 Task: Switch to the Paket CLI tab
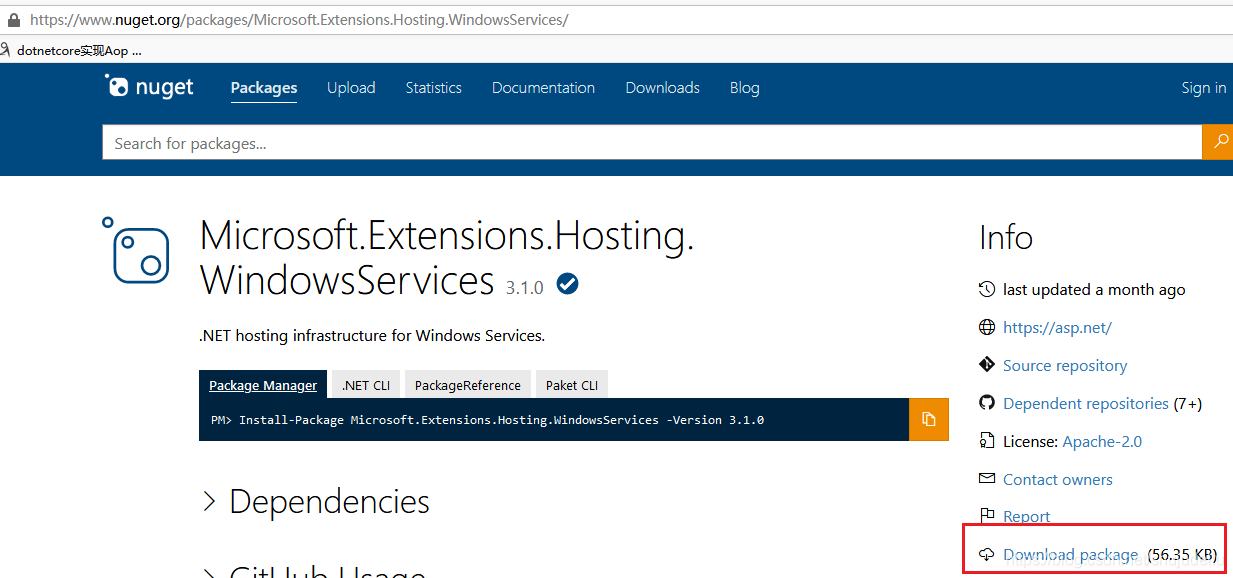tap(572, 385)
